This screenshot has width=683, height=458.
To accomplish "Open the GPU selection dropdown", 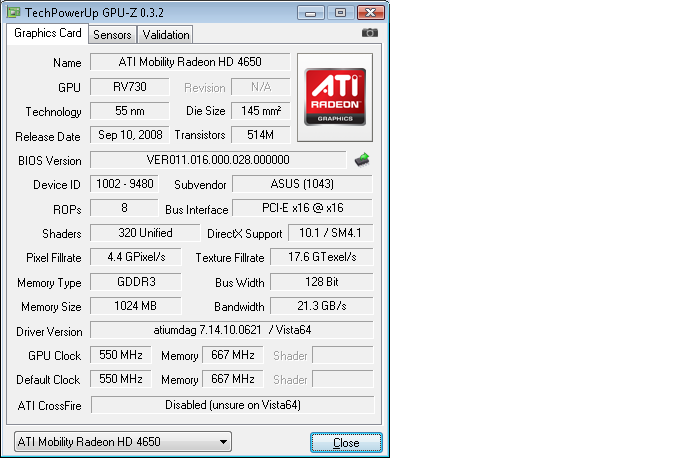I will [123, 442].
